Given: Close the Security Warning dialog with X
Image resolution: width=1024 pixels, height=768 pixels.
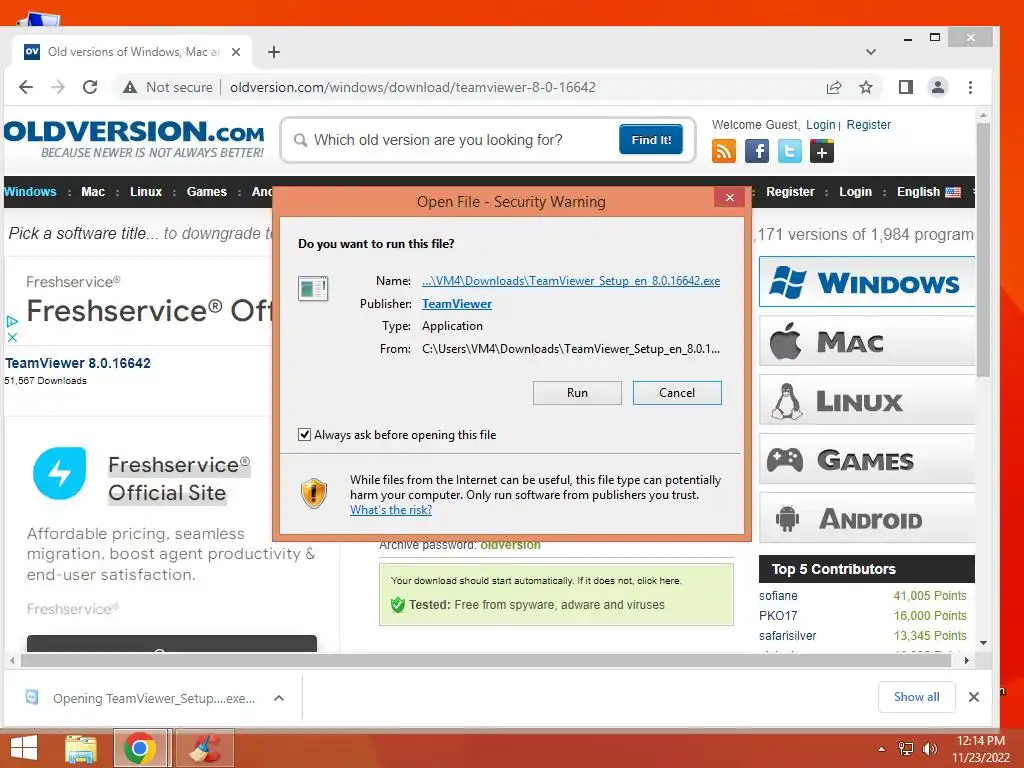Looking at the screenshot, I should 729,198.
